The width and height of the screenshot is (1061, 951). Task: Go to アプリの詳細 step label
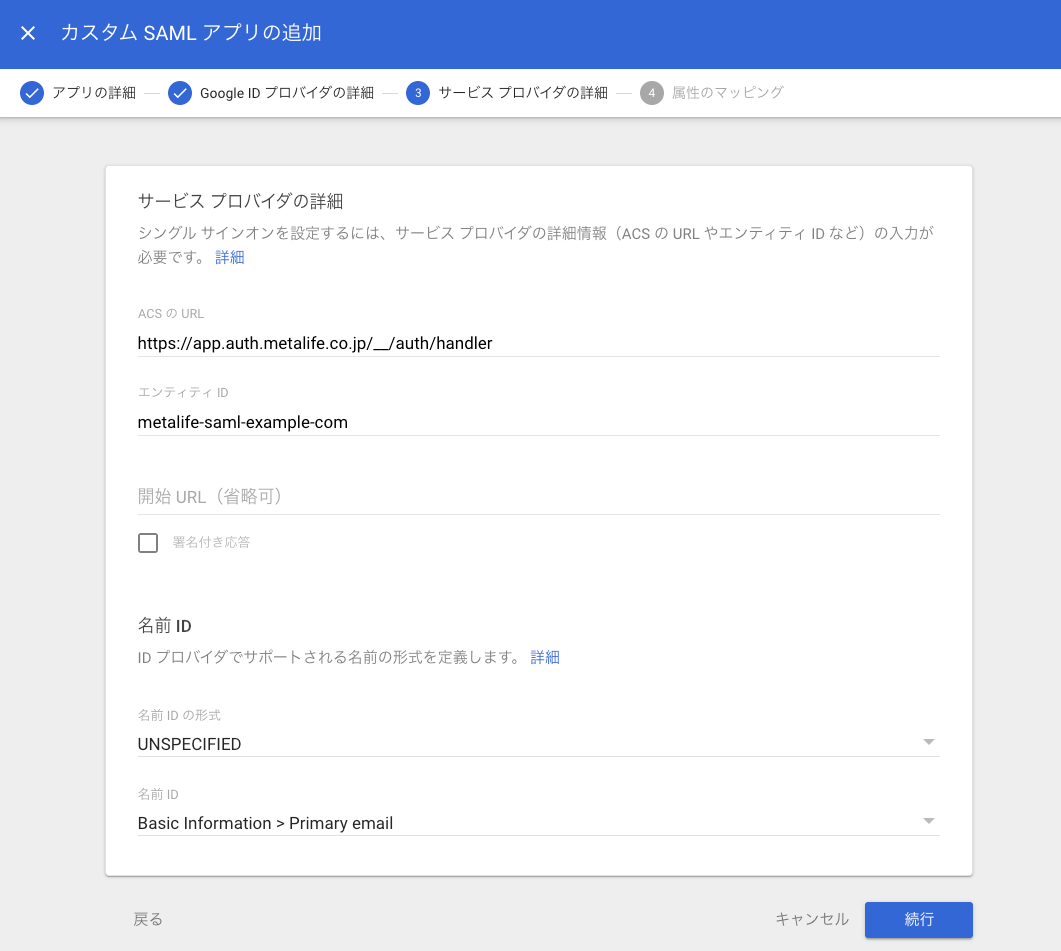[x=93, y=93]
